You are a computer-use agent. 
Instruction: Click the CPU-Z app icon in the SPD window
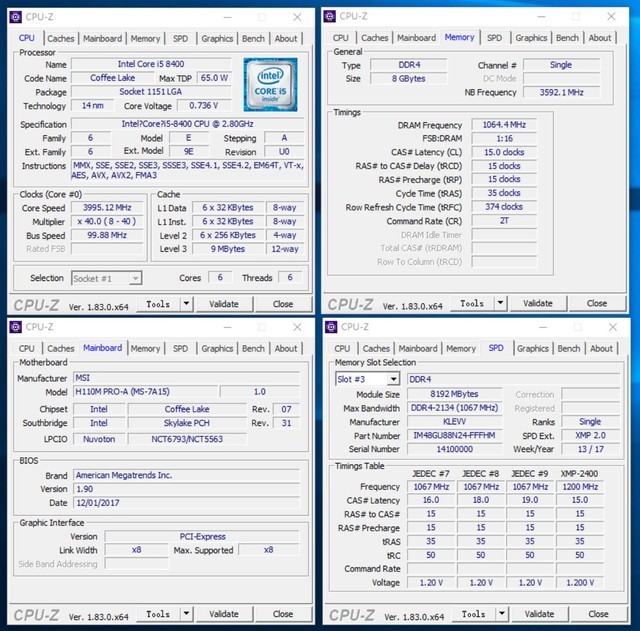click(x=331, y=327)
